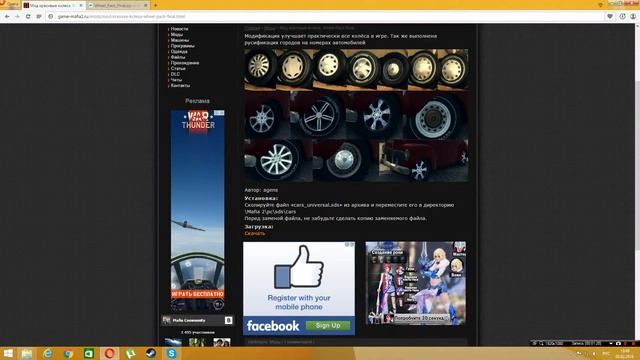The width and height of the screenshot is (640, 360).
Task: Open the Статьи menu link
Action: click(178, 69)
